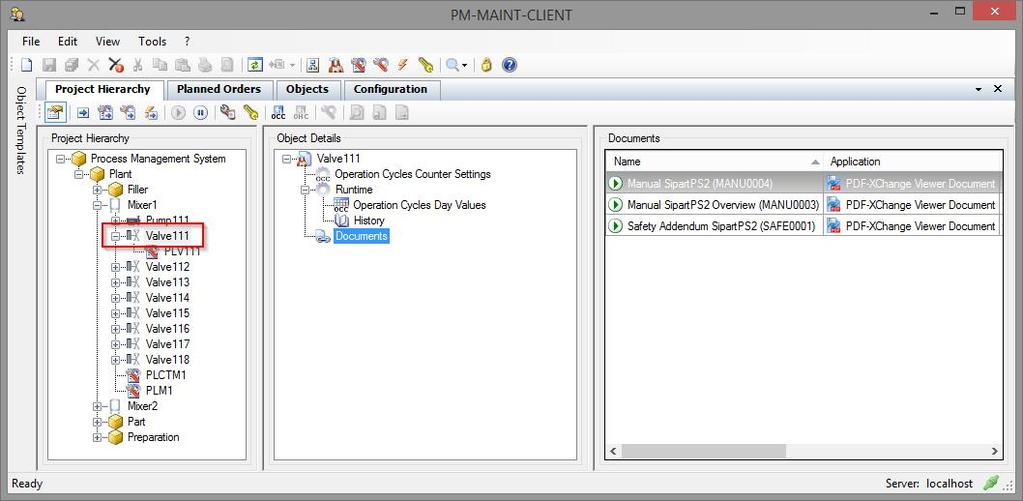
Task: Click the OCC operation cycles counter icon
Action: 279,113
